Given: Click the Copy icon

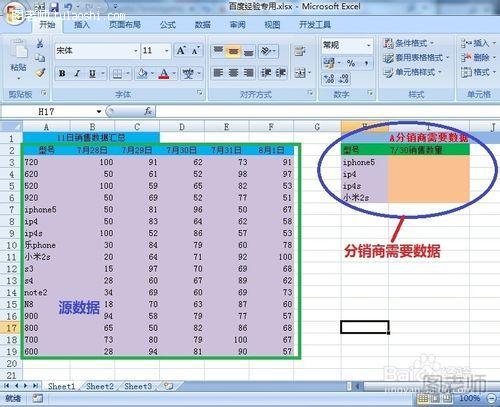Looking at the screenshot, I should click(x=40, y=58).
